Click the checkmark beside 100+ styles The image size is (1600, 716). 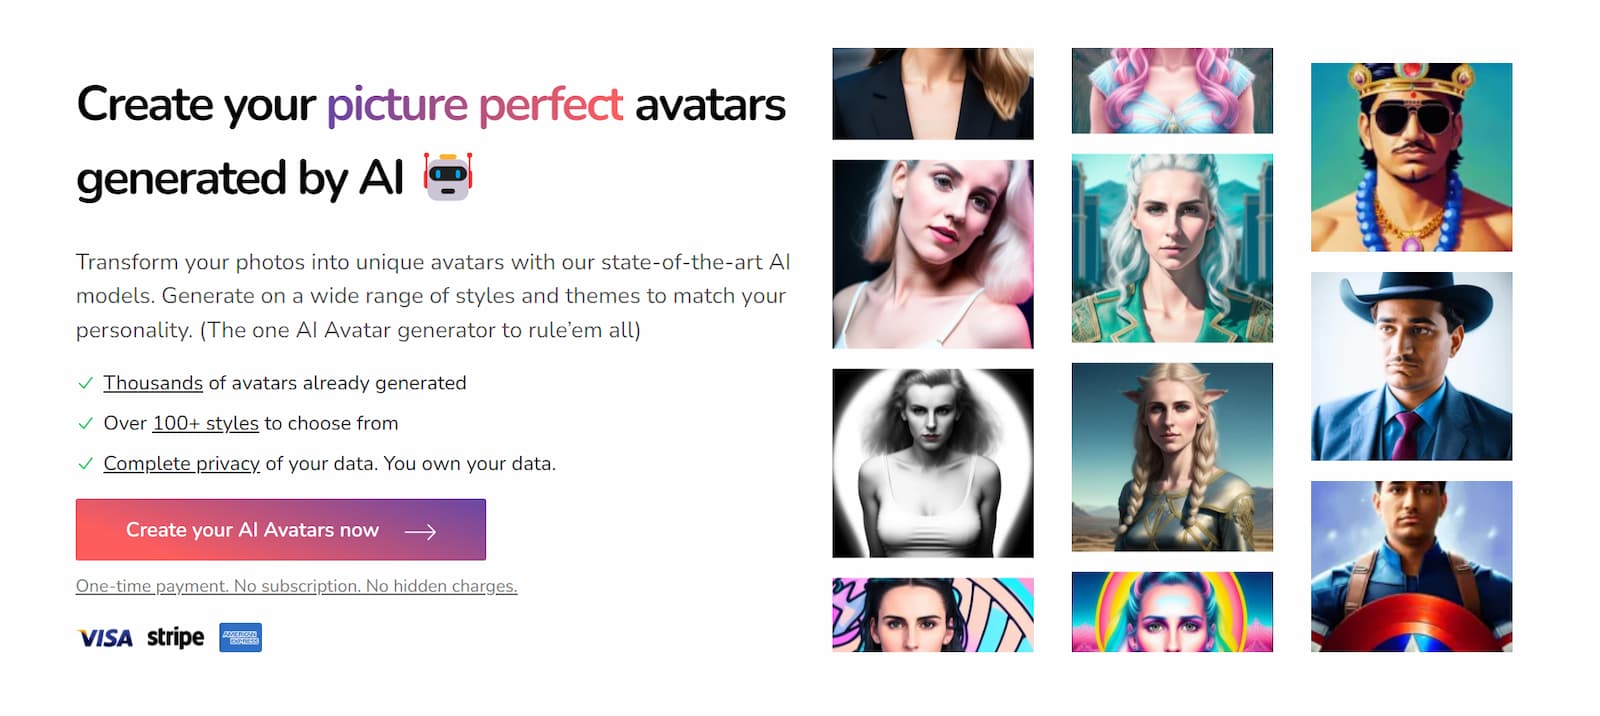tap(85, 423)
